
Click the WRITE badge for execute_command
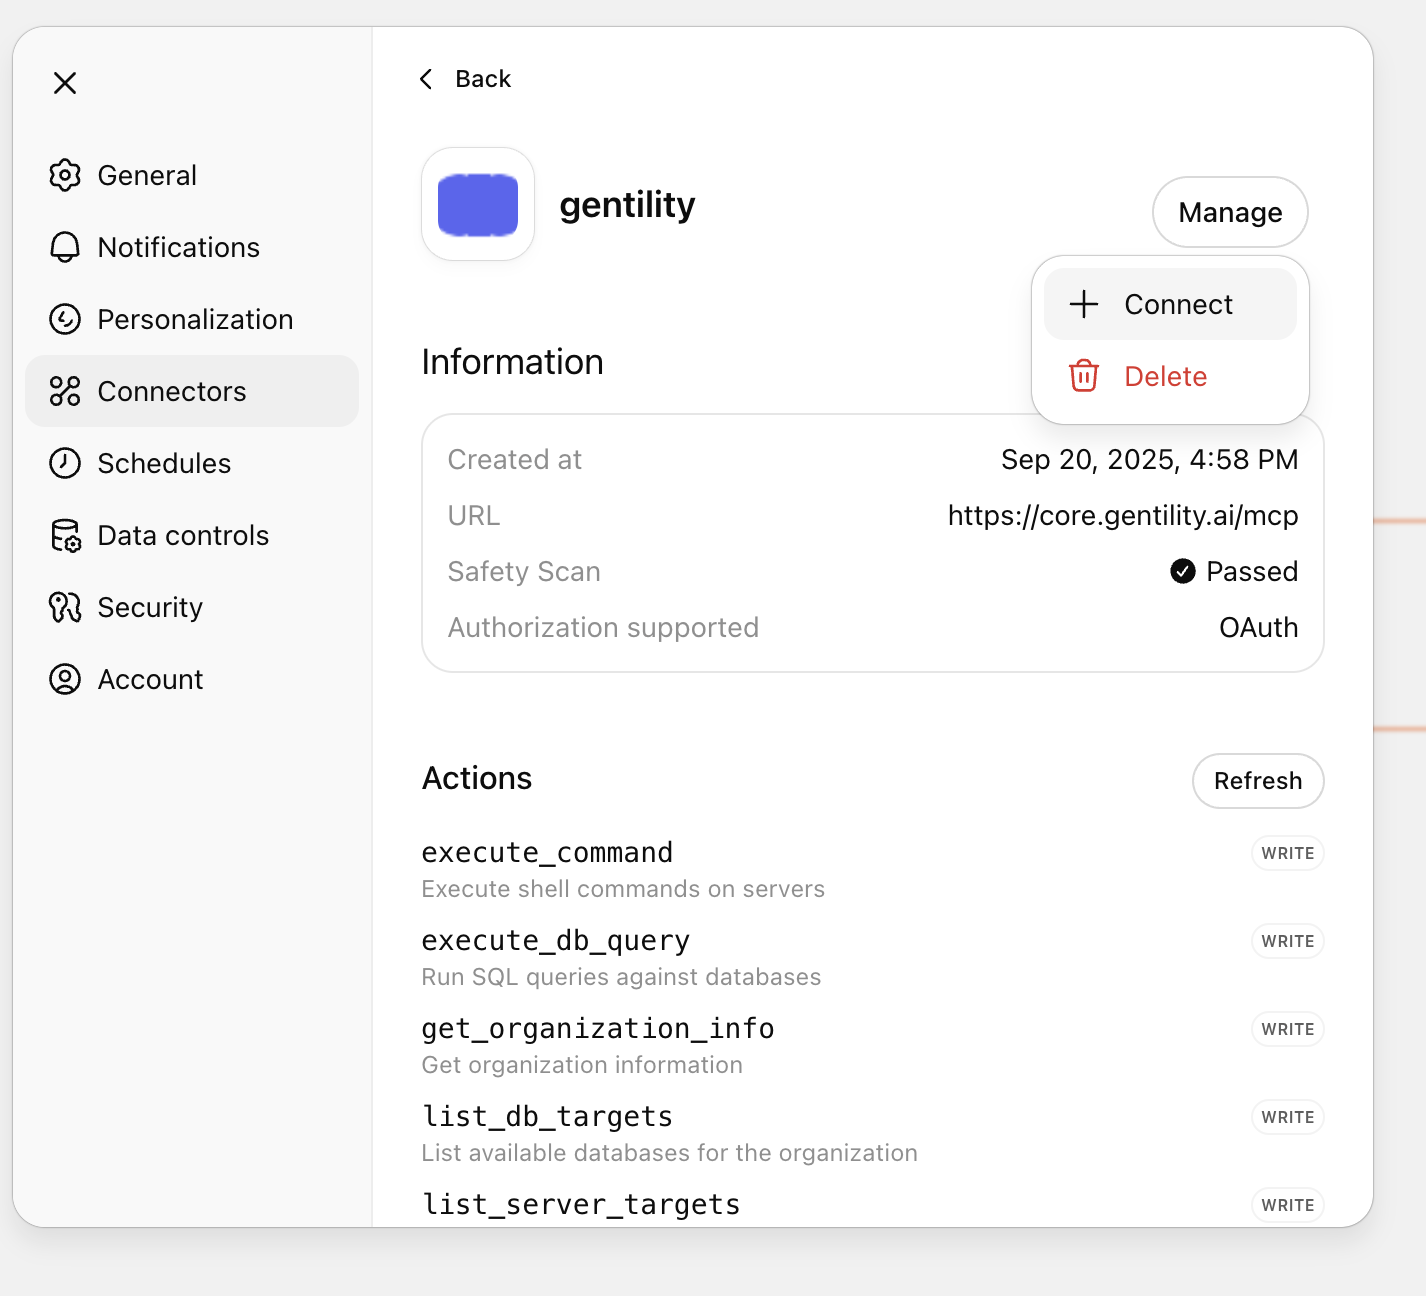coord(1287,853)
